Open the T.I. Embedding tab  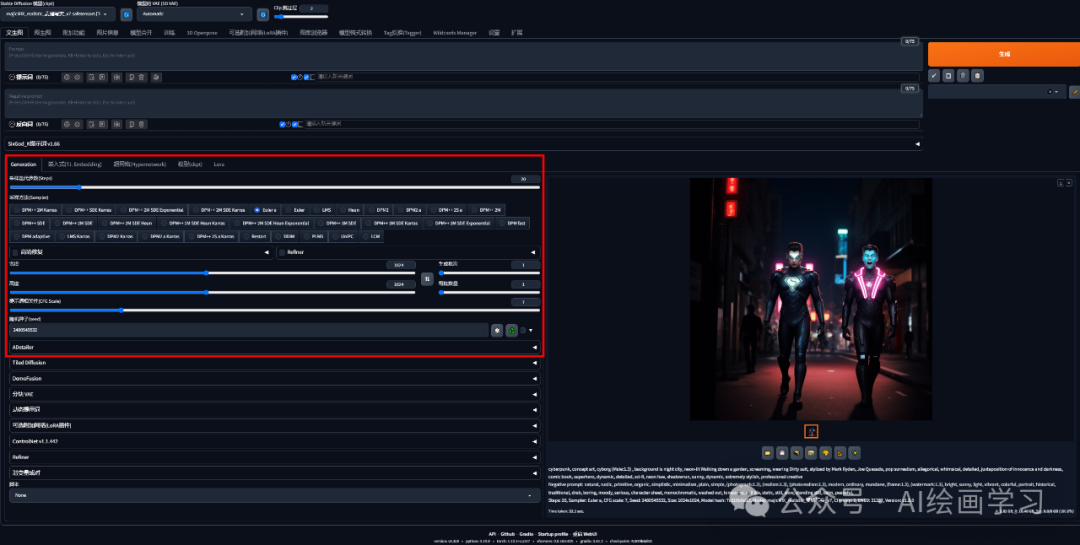(x=75, y=165)
